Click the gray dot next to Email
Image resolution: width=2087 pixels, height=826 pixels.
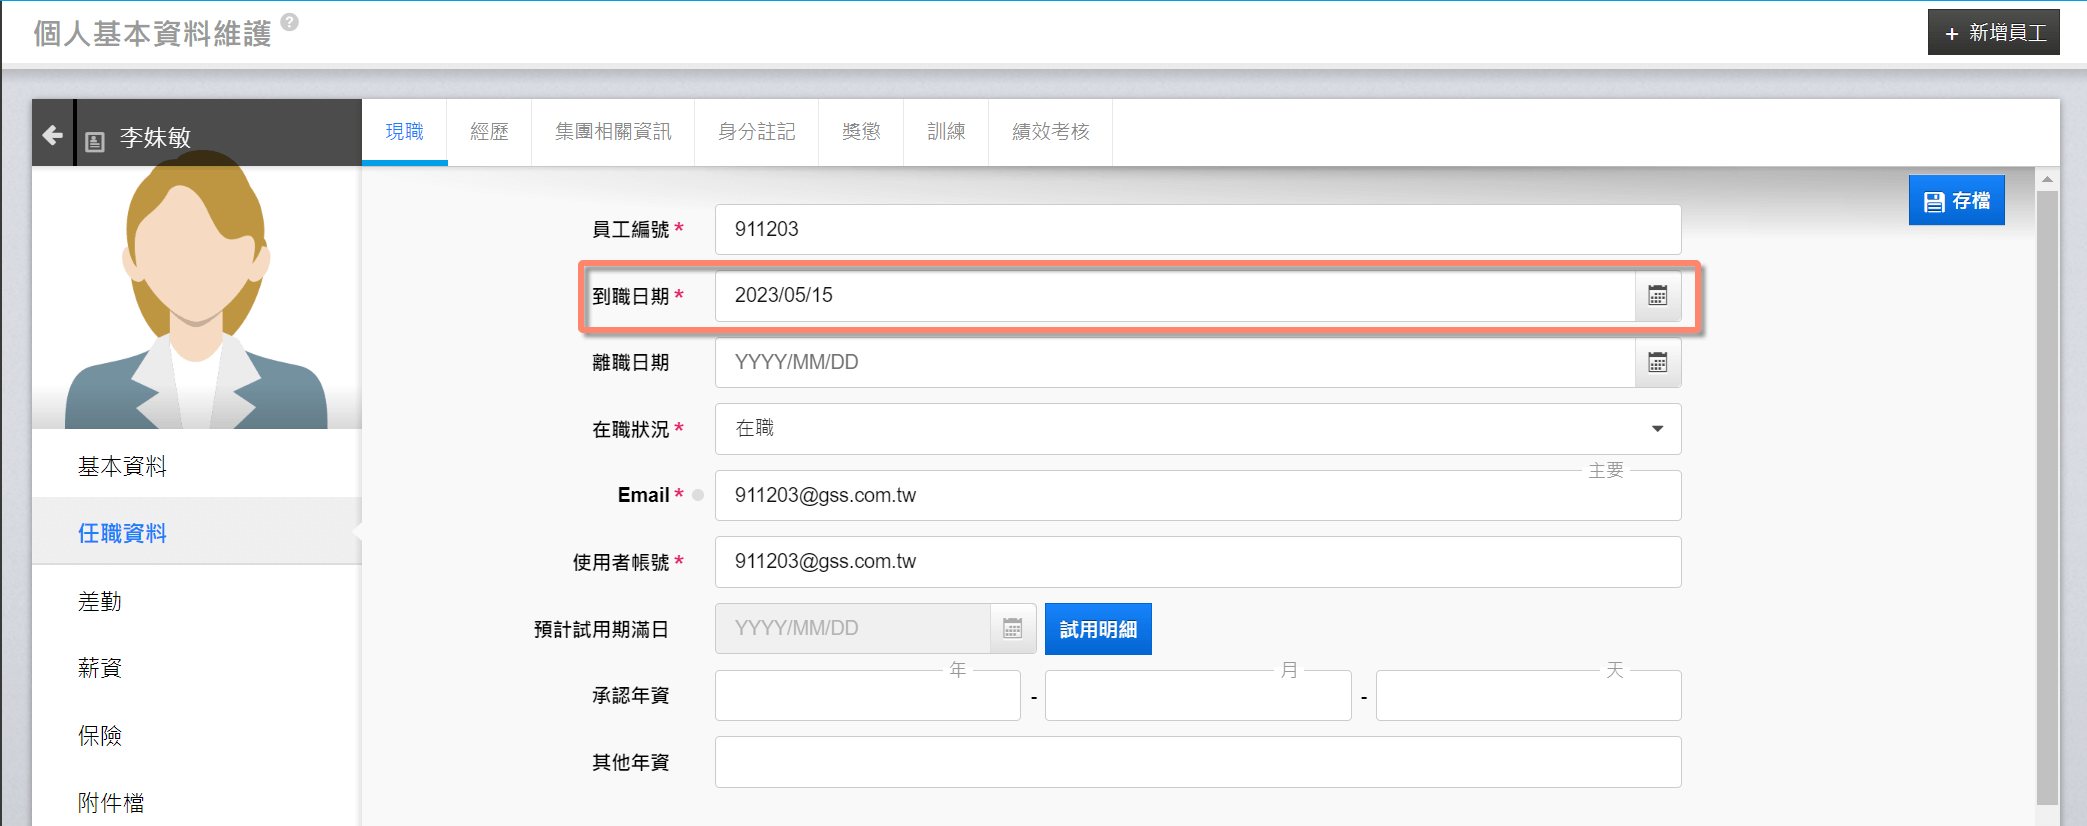tap(698, 495)
